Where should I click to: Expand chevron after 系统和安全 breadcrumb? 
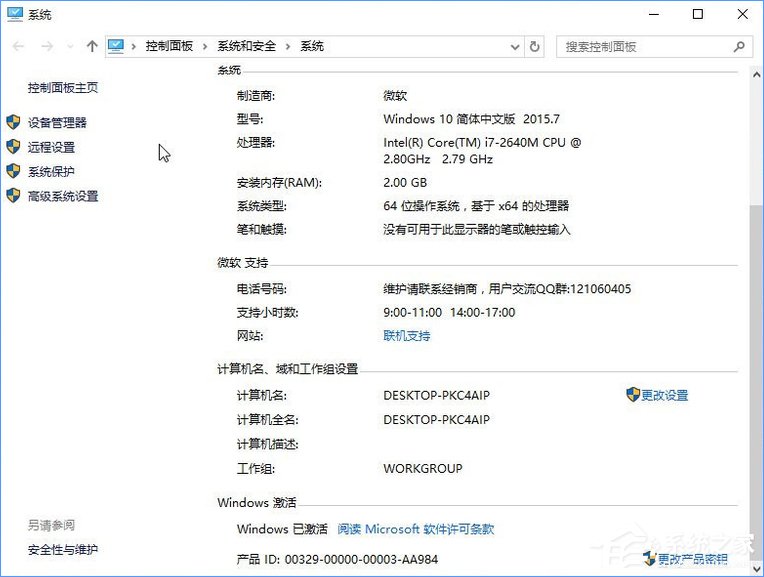coord(288,47)
